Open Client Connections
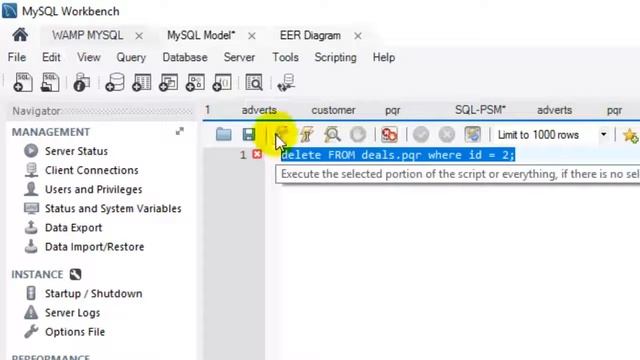 [91, 170]
